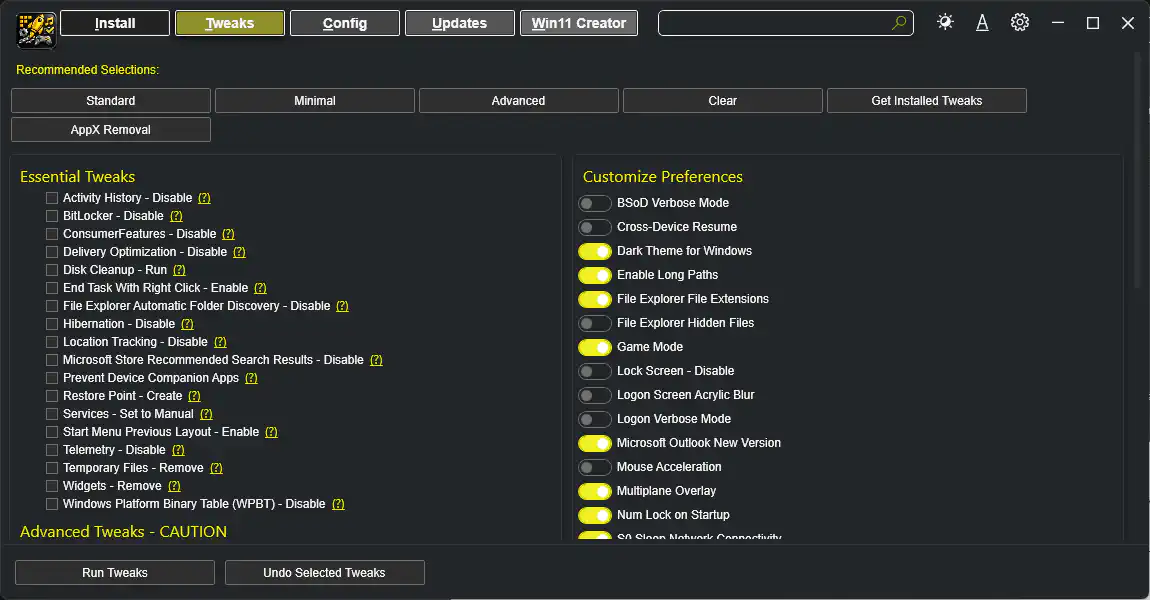This screenshot has width=1150, height=600.
Task: Check Disk Cleanup - Run checkbox
Action: [52, 270]
